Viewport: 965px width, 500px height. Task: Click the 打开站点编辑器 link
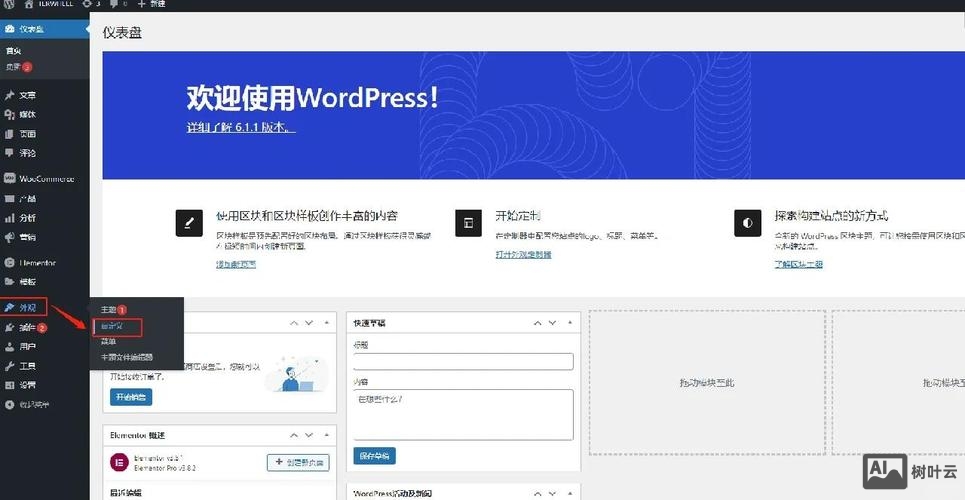click(523, 254)
